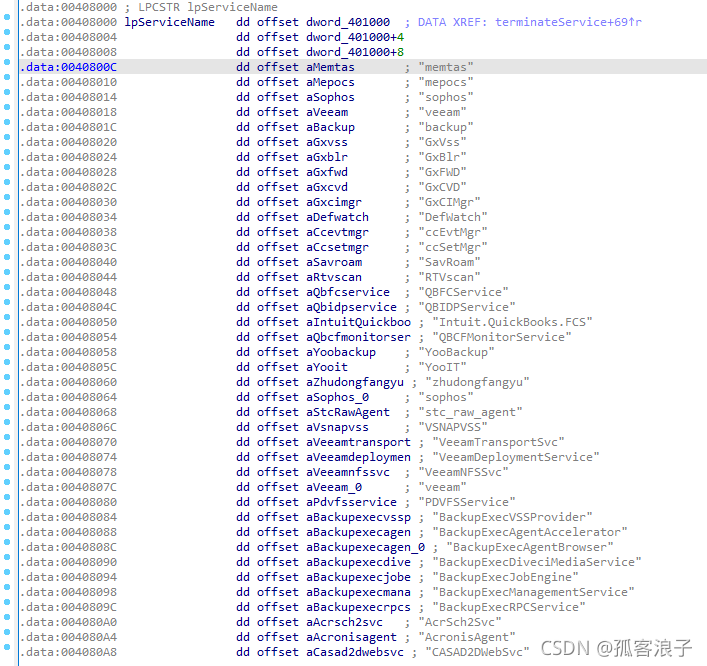This screenshot has width=707, height=666.
Task: Select the aVeeam_0 operand
Action: click(334, 487)
